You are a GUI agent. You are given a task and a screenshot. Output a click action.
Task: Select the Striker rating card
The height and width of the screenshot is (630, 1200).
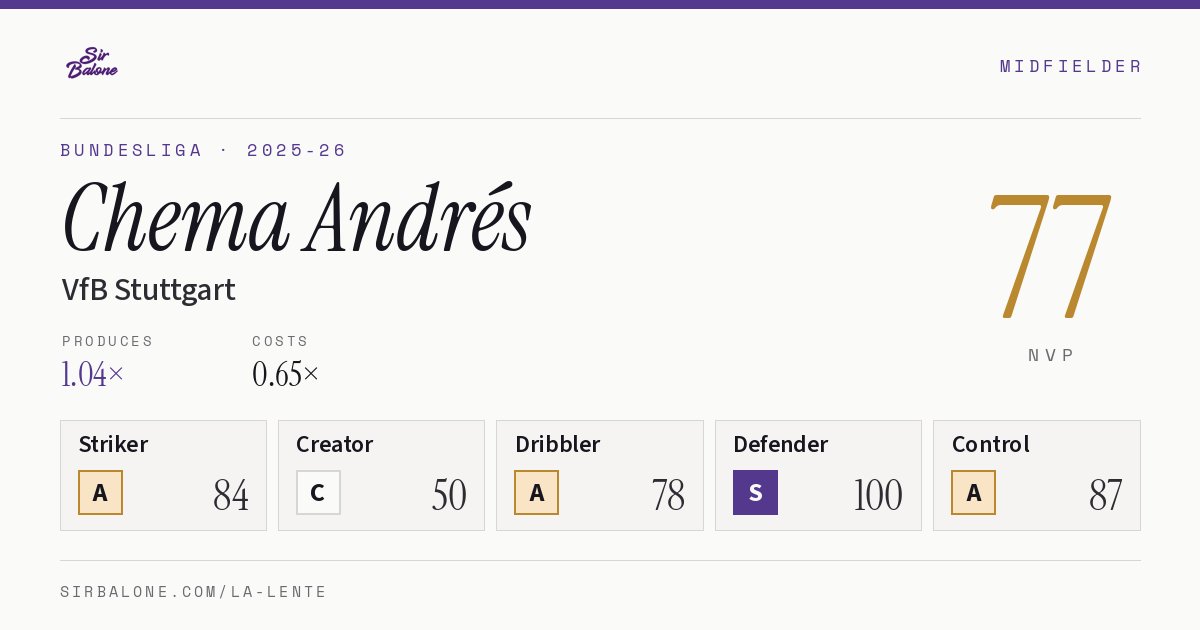coord(163,475)
